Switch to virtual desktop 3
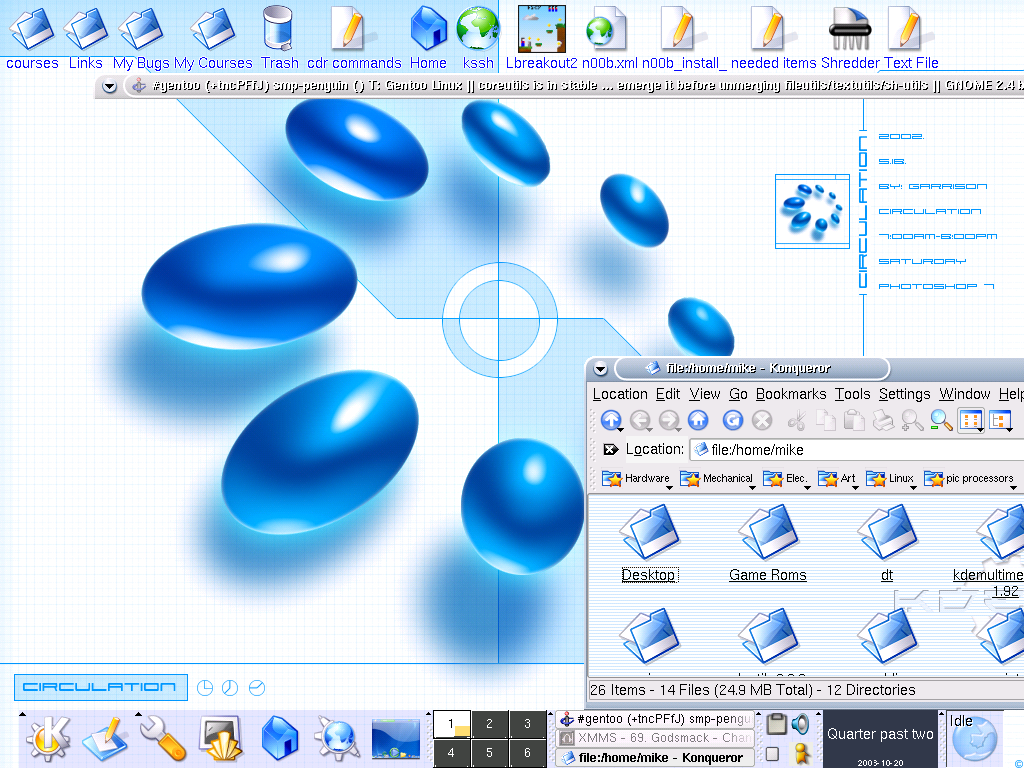Viewport: 1024px width, 768px height. (528, 724)
